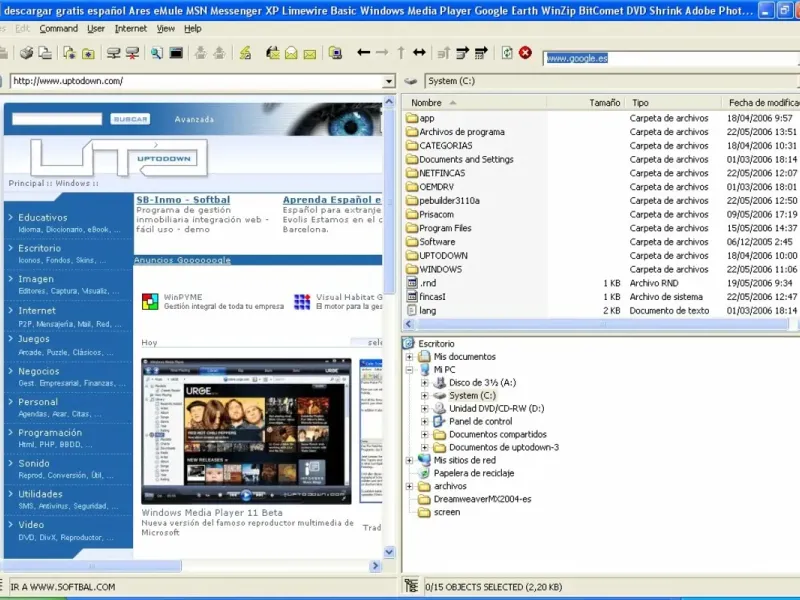Click the mail folder toolbar icon

[x=272, y=53]
